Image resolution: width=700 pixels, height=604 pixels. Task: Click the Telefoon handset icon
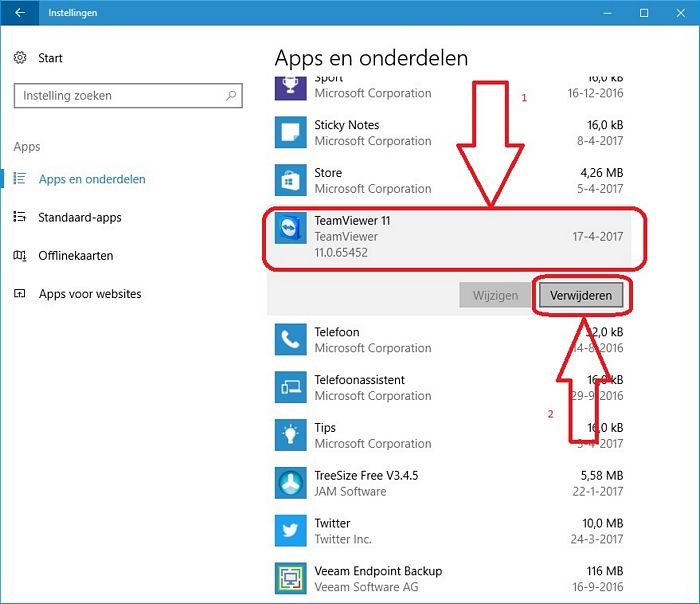[x=291, y=340]
